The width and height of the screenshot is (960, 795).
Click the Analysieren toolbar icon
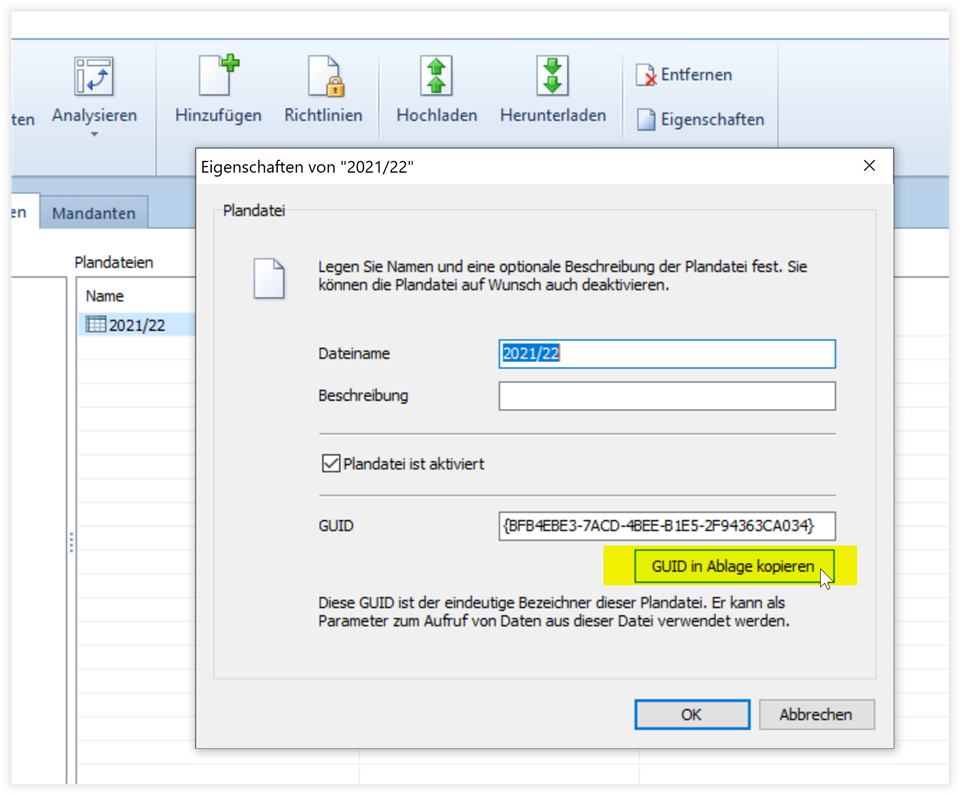94,77
